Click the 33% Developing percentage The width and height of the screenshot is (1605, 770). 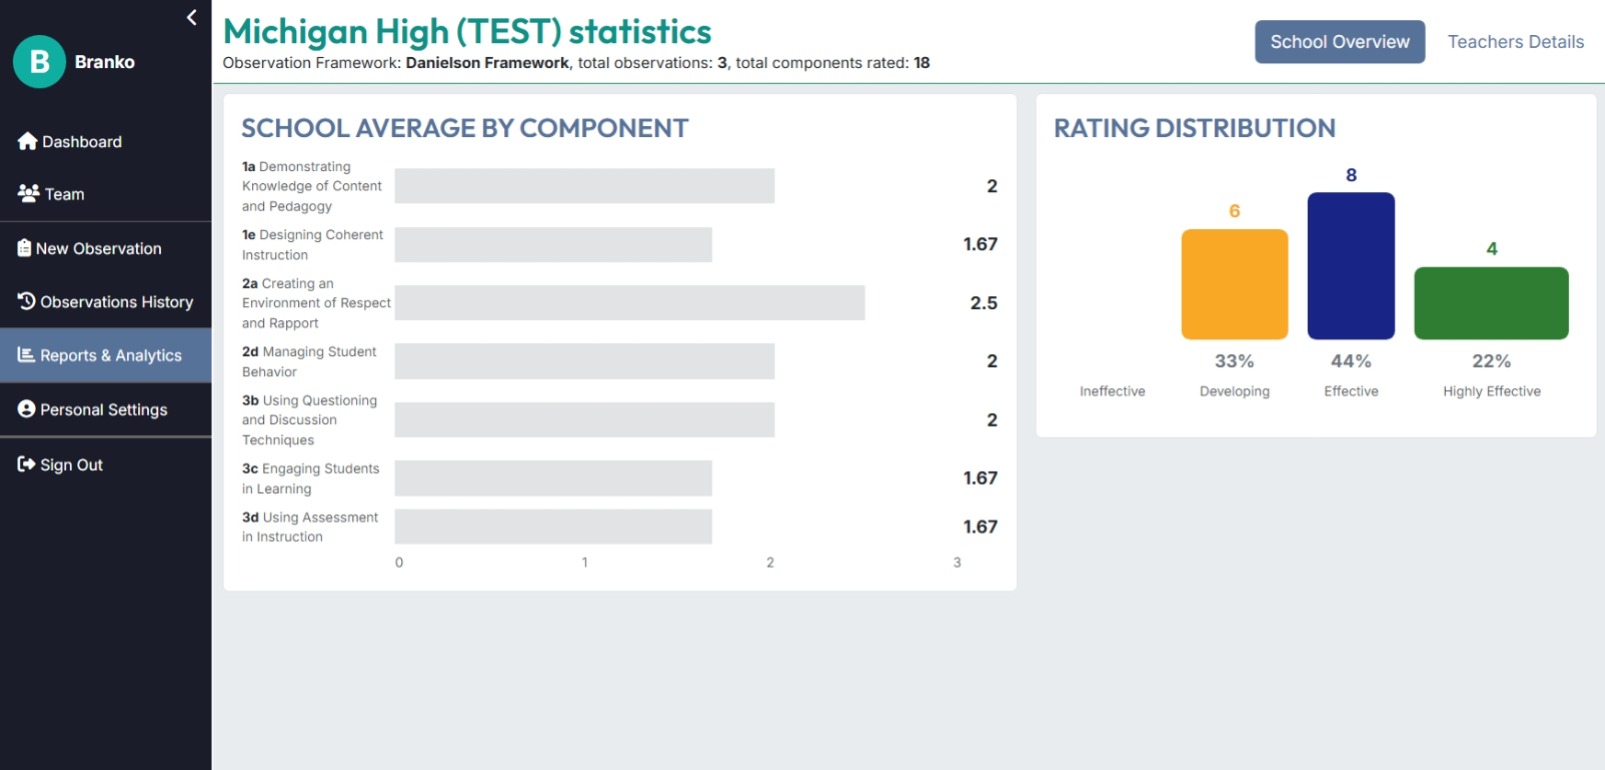(x=1234, y=361)
